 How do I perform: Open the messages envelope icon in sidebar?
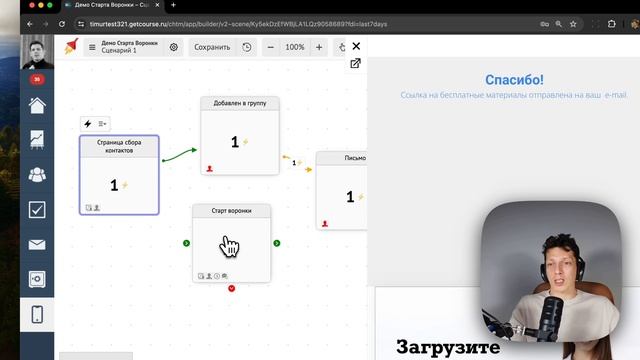point(37,244)
